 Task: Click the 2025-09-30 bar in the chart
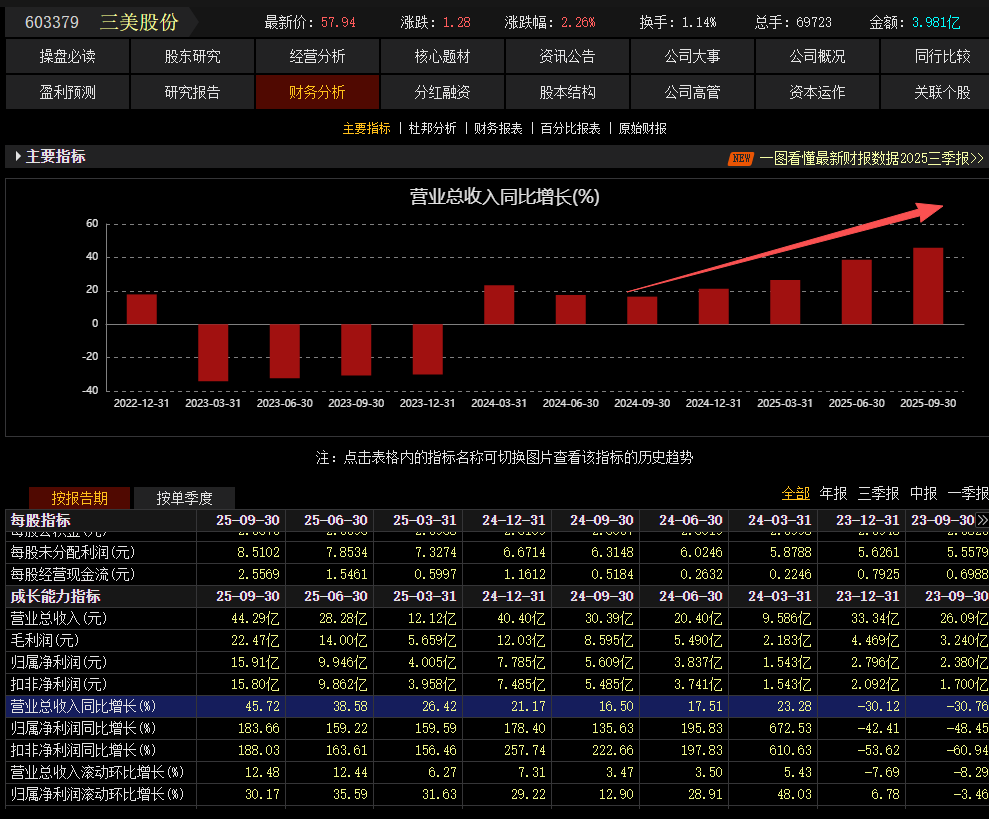tap(928, 286)
